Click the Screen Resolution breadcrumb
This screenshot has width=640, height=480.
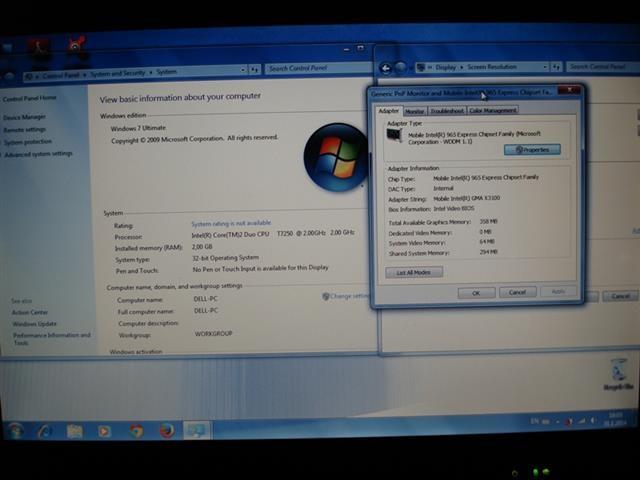[492, 67]
